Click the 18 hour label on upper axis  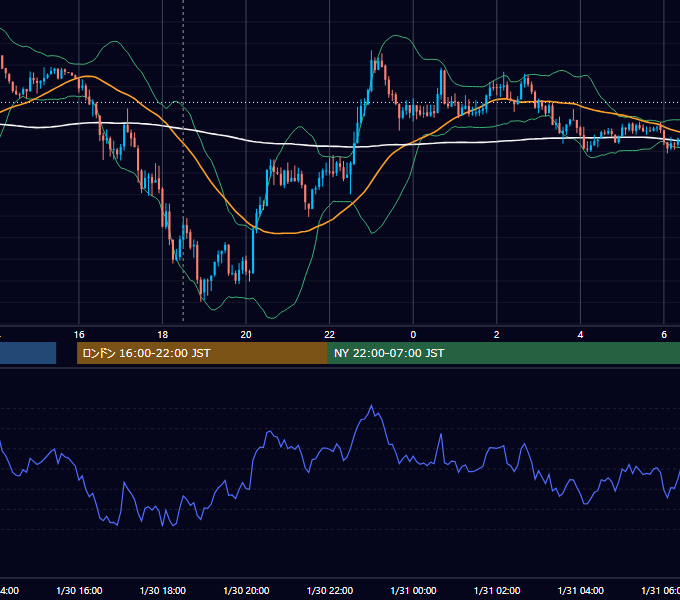pyautogui.click(x=162, y=335)
